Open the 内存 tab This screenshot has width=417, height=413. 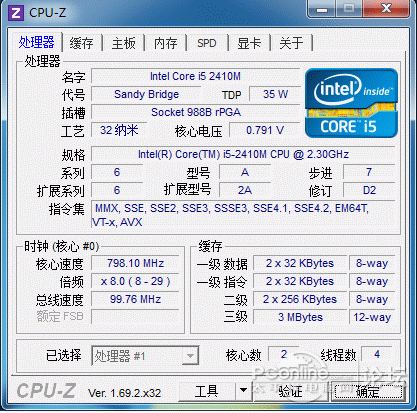(166, 43)
